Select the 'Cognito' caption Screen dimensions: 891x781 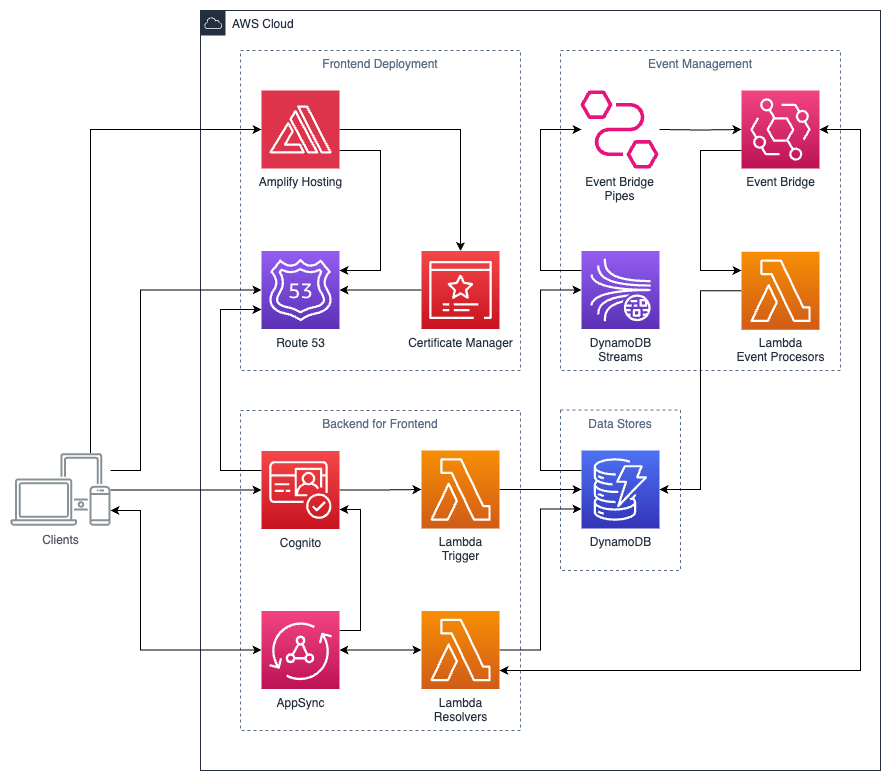300,543
